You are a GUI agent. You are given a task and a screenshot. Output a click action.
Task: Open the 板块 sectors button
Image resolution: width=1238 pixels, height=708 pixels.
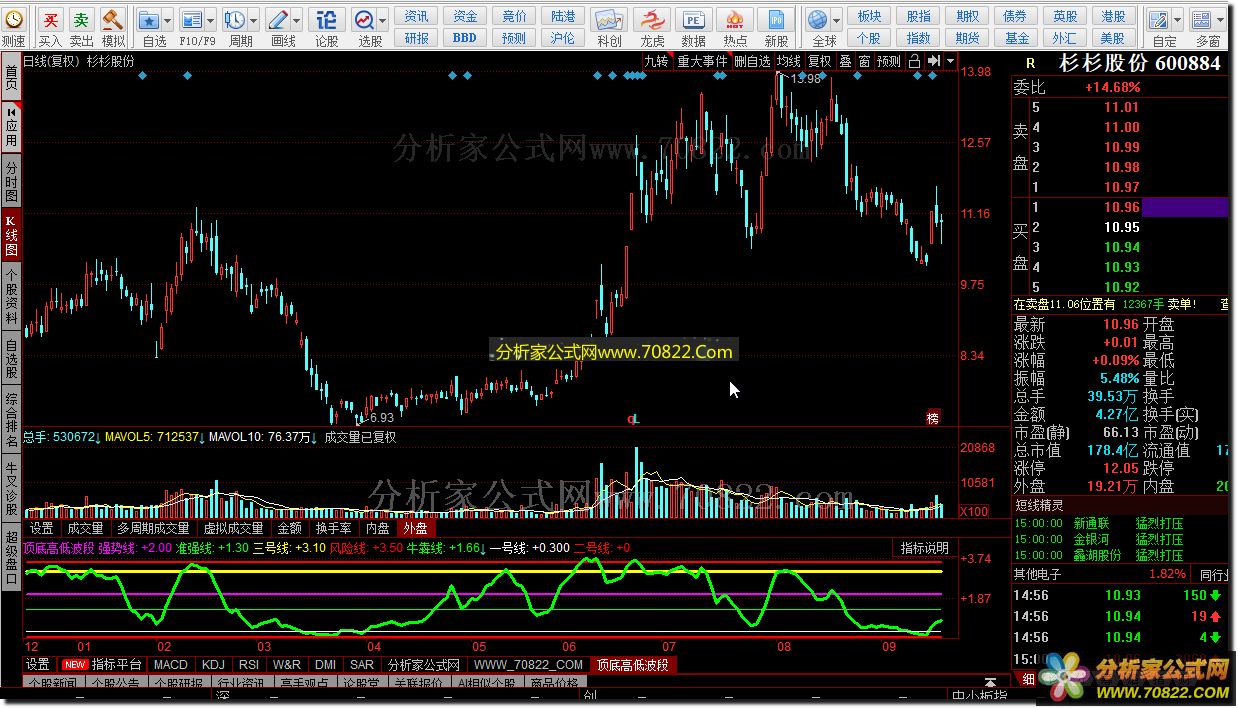tap(870, 16)
